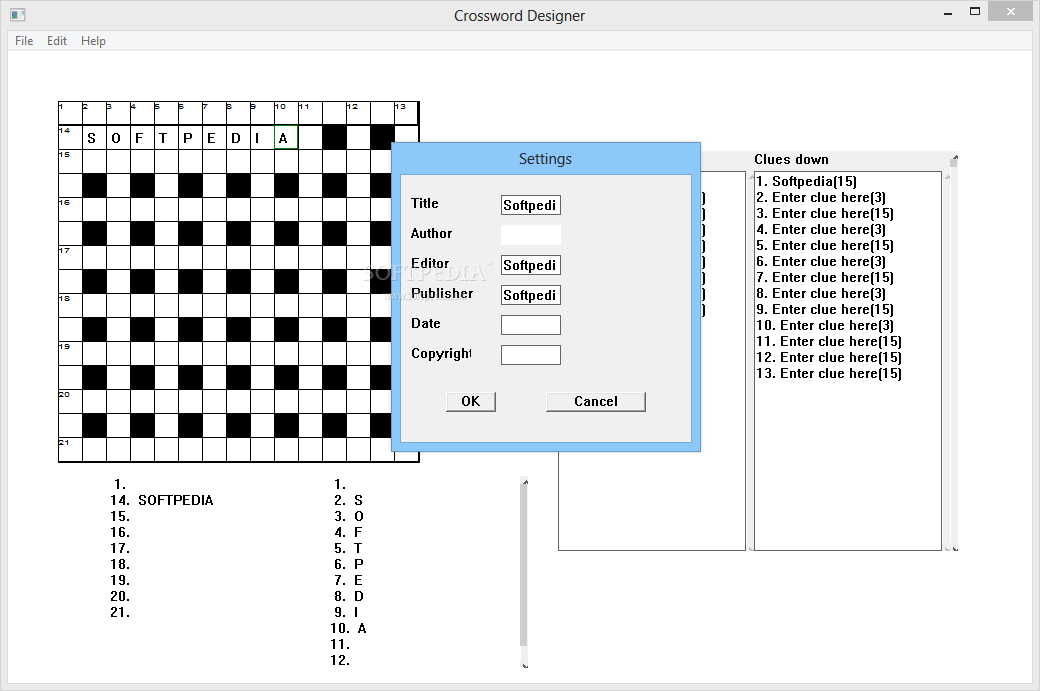The height and width of the screenshot is (691, 1040).
Task: Select grid cell containing letter D
Action: tap(238, 137)
